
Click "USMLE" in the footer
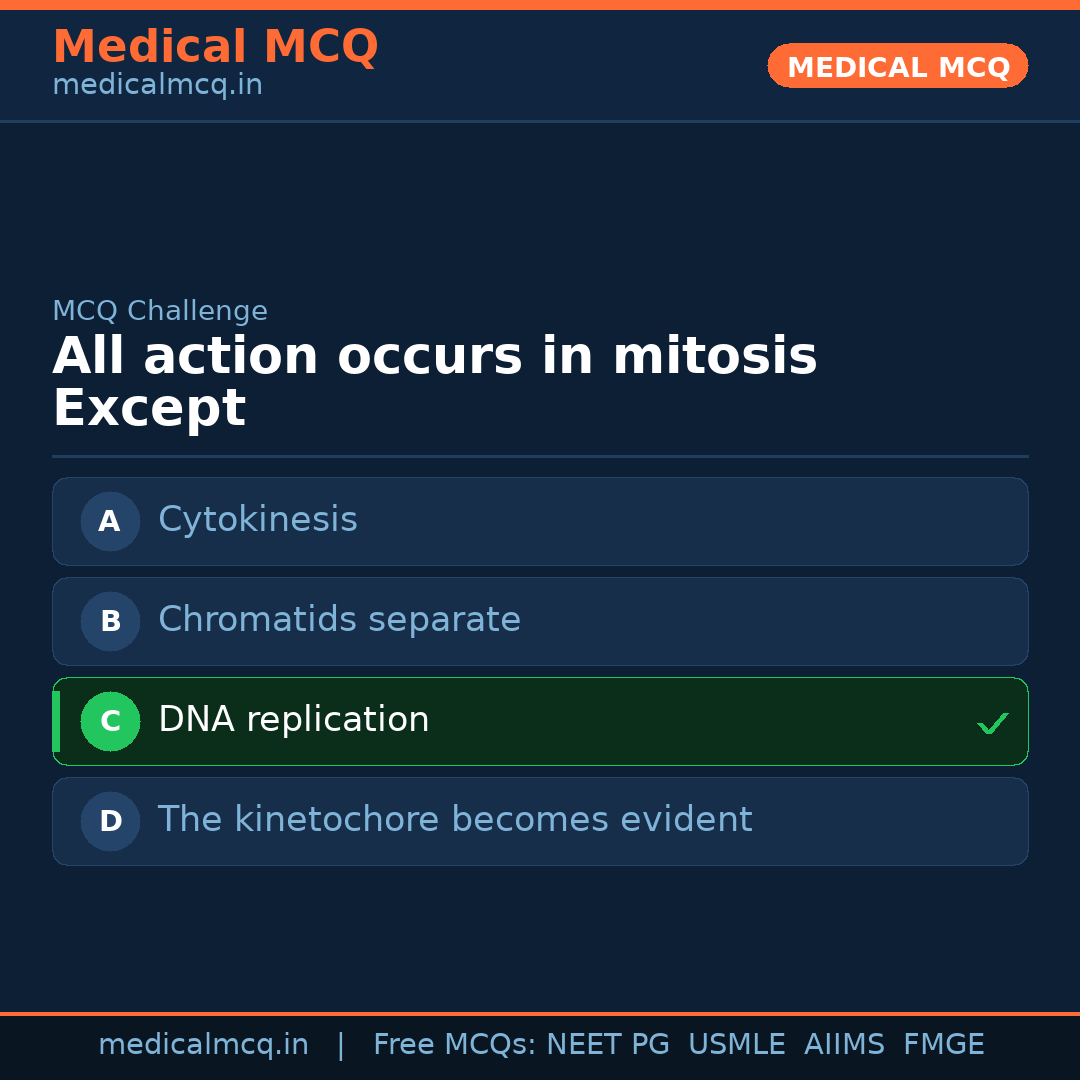tap(736, 1045)
